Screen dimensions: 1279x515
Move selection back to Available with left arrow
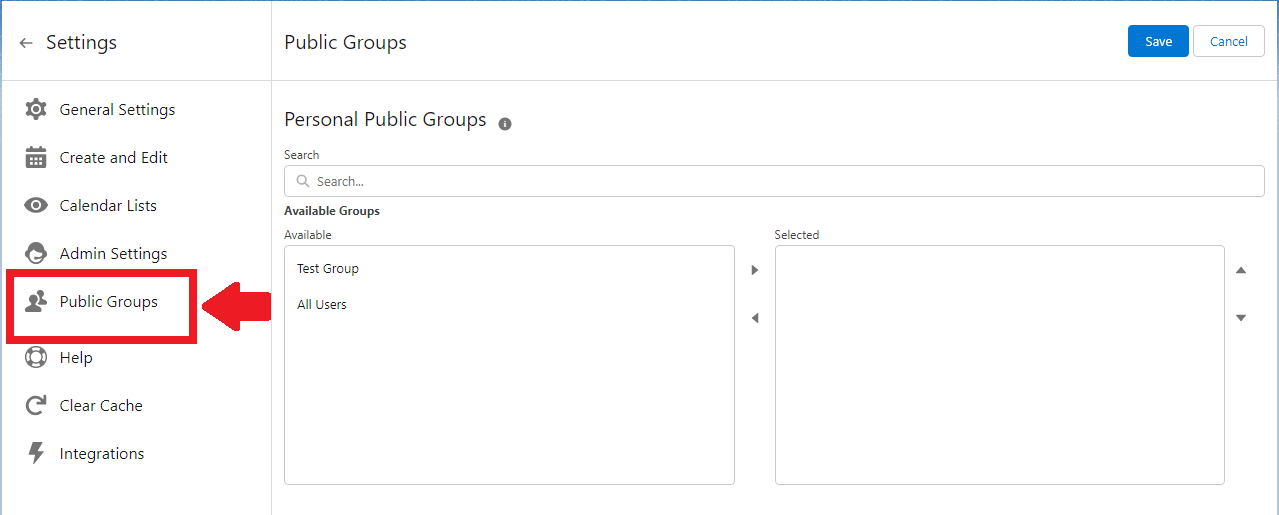[x=755, y=318]
